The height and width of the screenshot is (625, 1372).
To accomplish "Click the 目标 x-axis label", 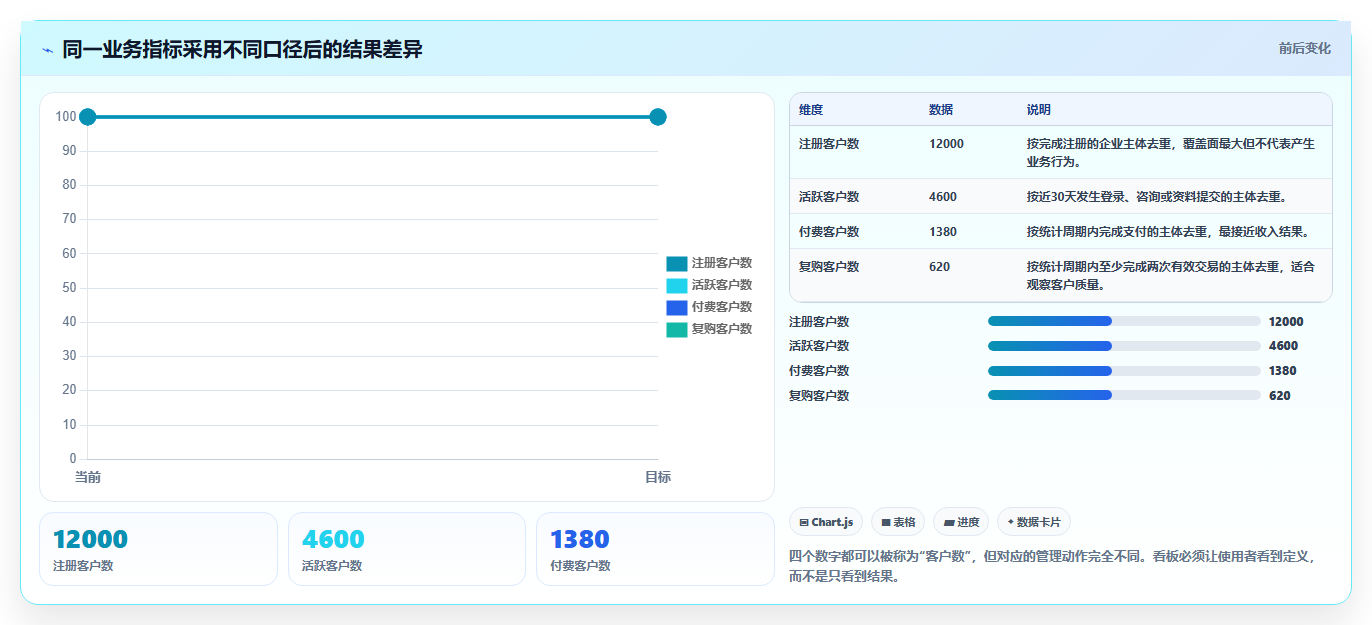I will [658, 477].
